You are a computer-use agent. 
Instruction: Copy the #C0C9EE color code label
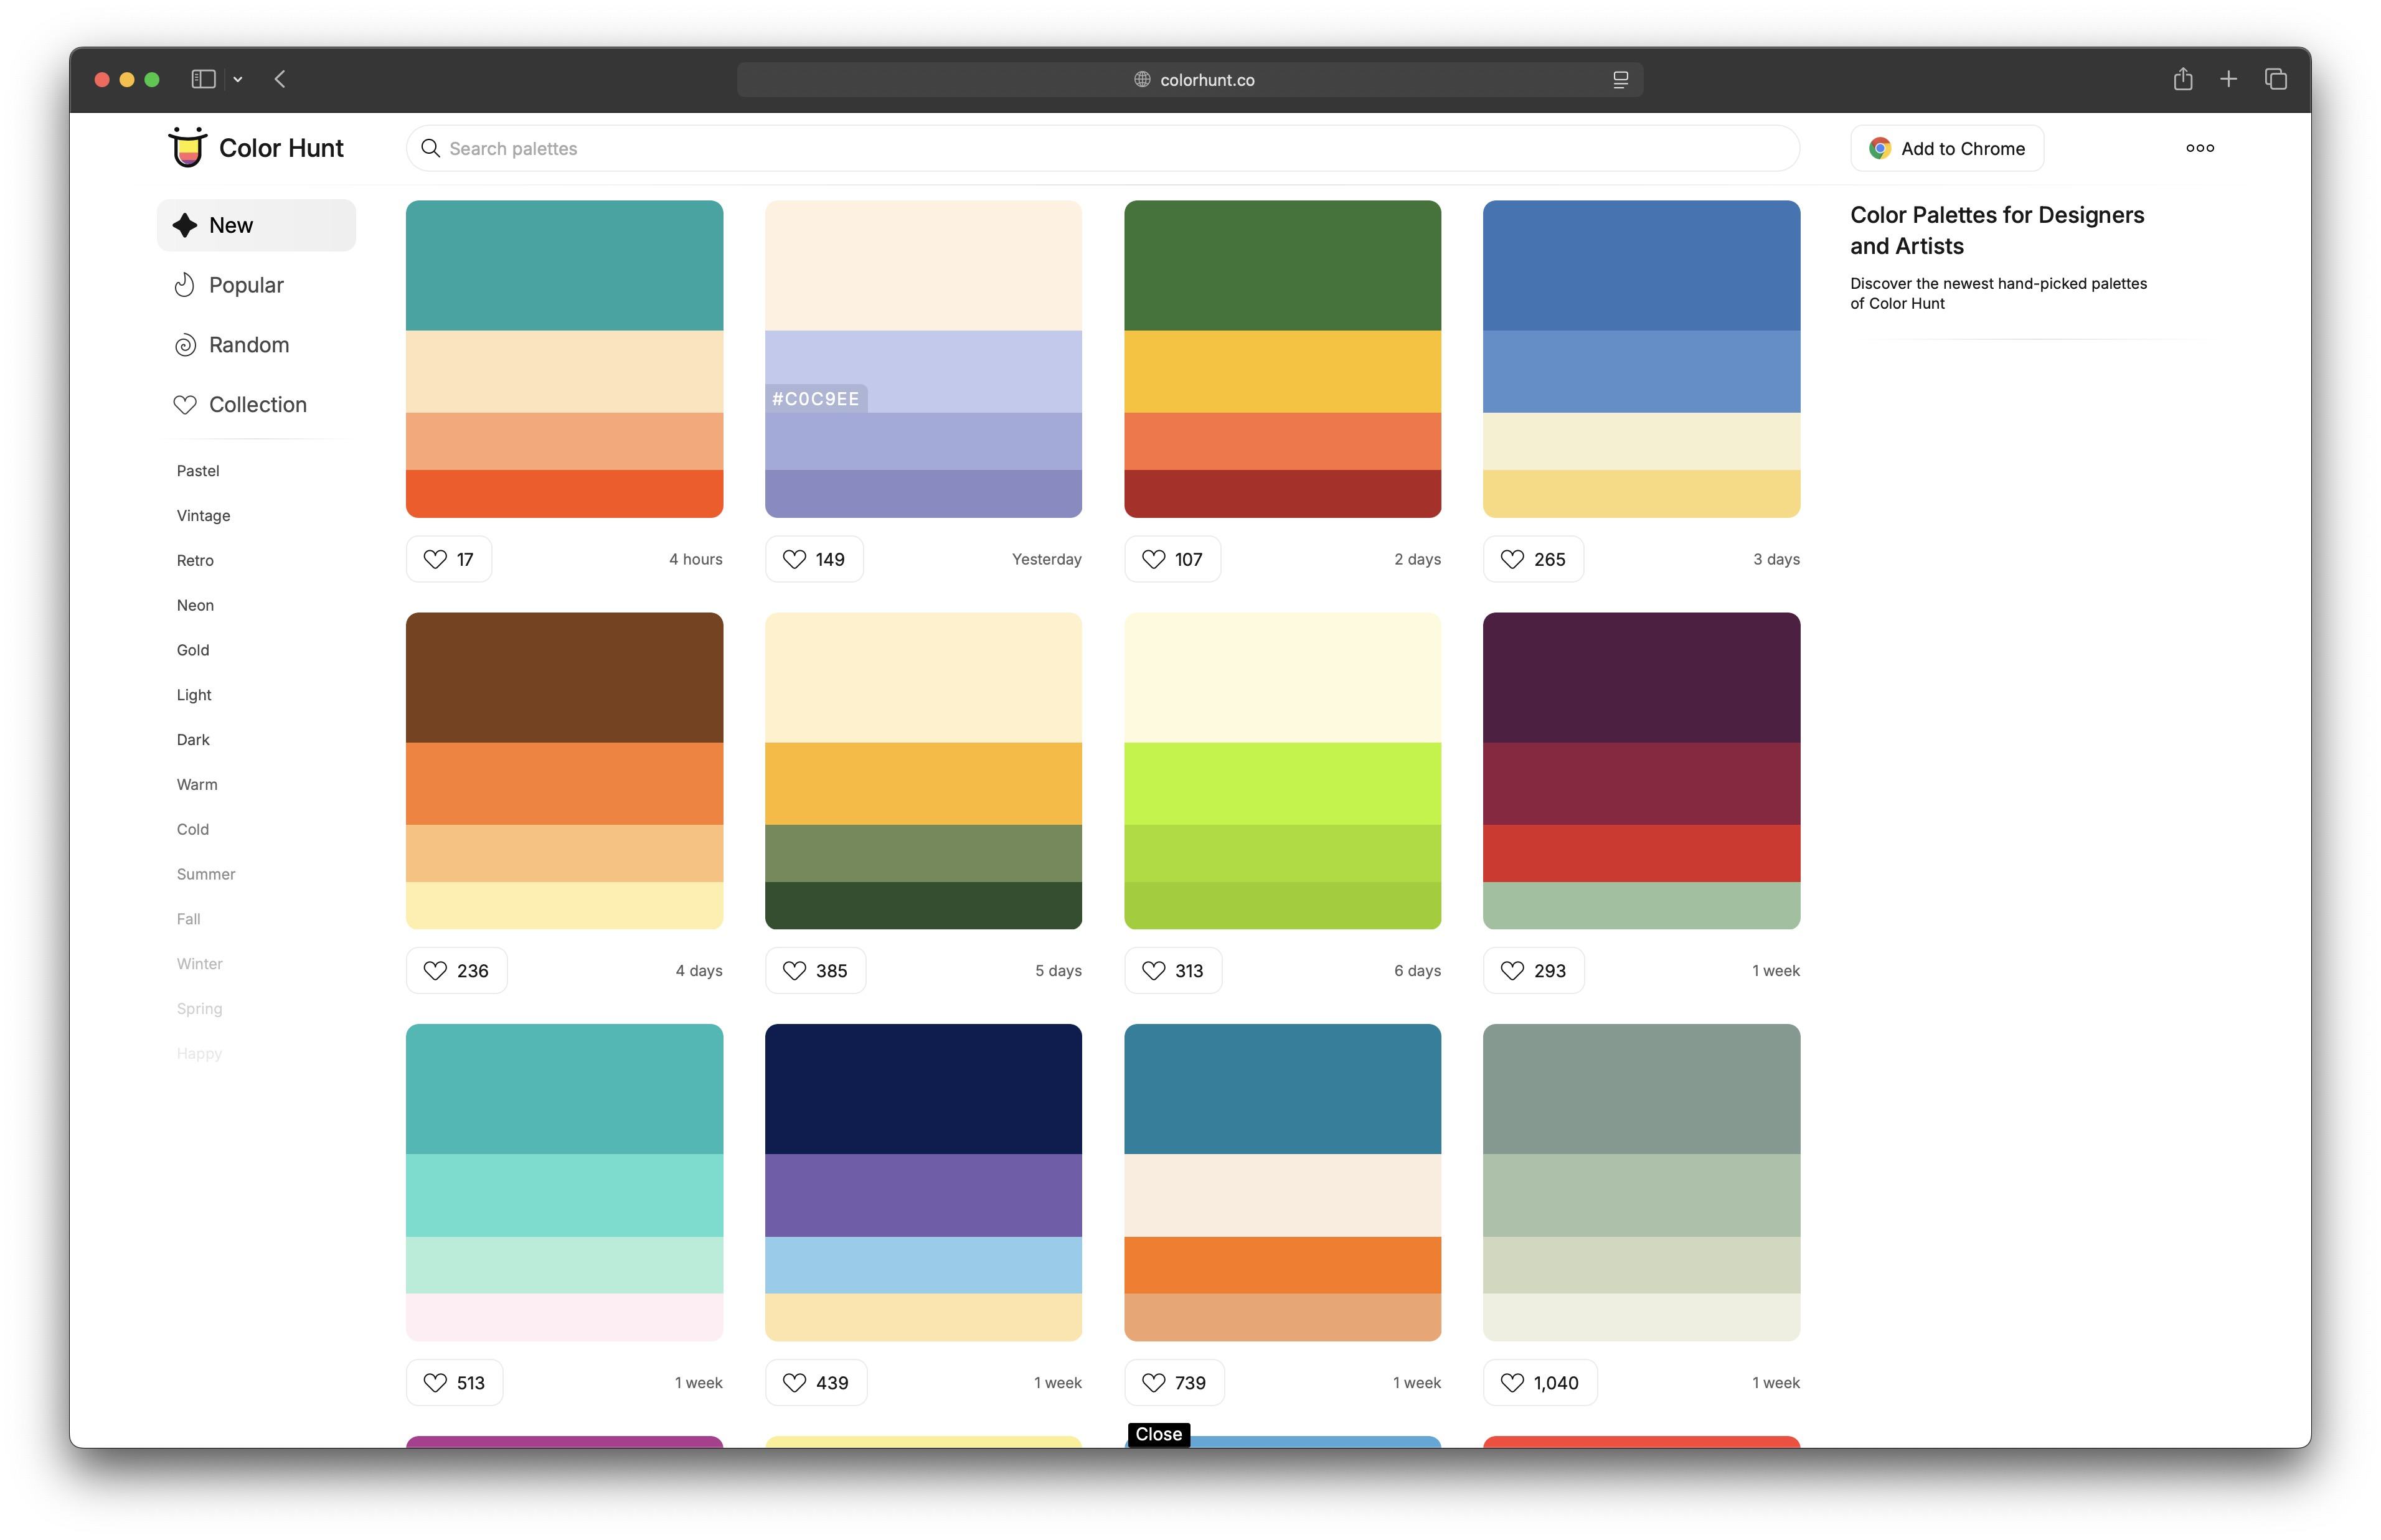click(x=815, y=398)
